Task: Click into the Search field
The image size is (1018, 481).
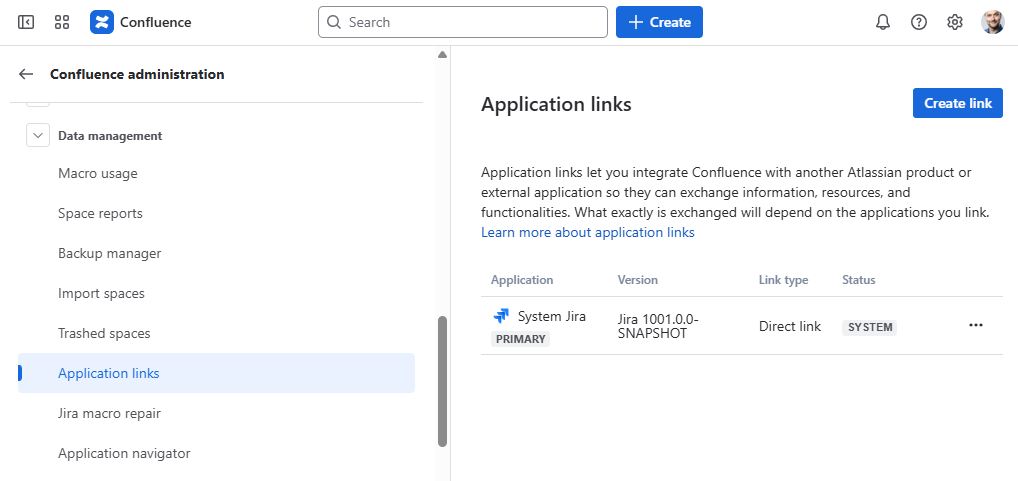Action: [x=470, y=22]
